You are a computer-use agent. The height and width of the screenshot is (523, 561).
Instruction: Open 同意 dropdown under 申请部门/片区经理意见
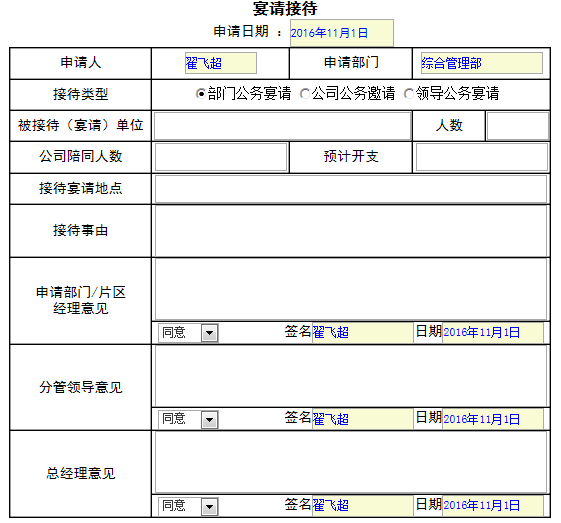click(x=189, y=333)
